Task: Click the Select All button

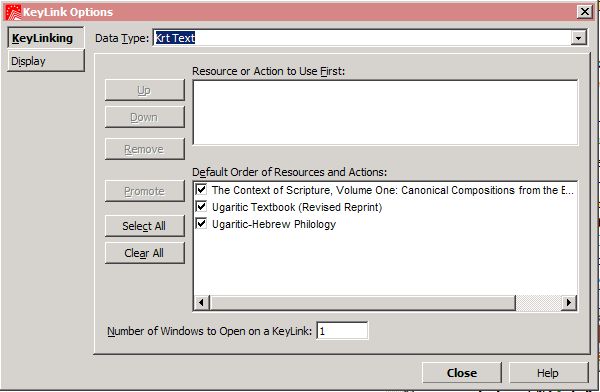Action: (x=144, y=226)
